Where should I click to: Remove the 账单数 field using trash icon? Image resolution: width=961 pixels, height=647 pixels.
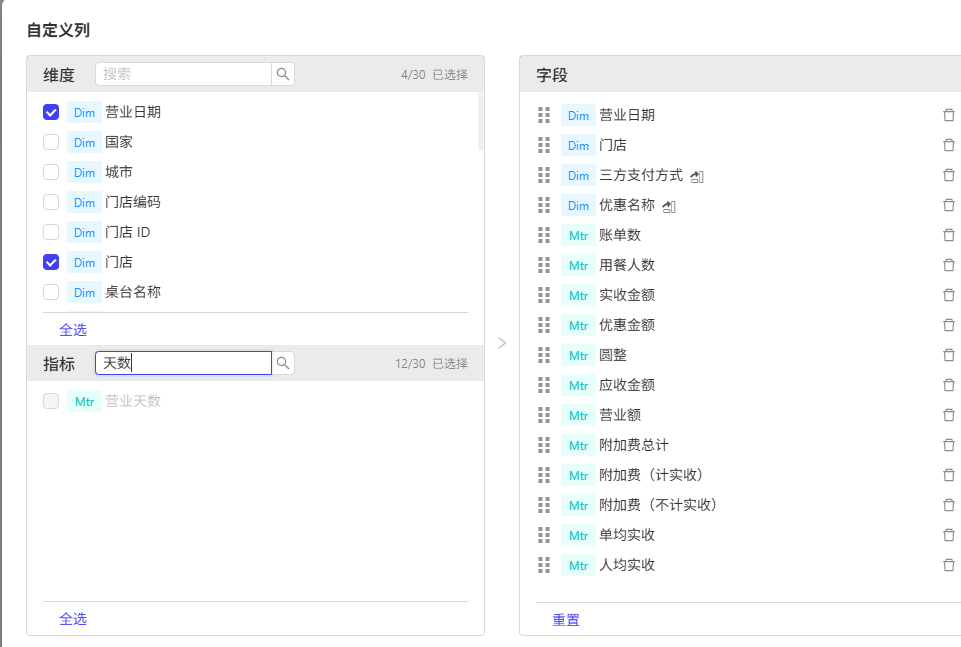pos(948,235)
